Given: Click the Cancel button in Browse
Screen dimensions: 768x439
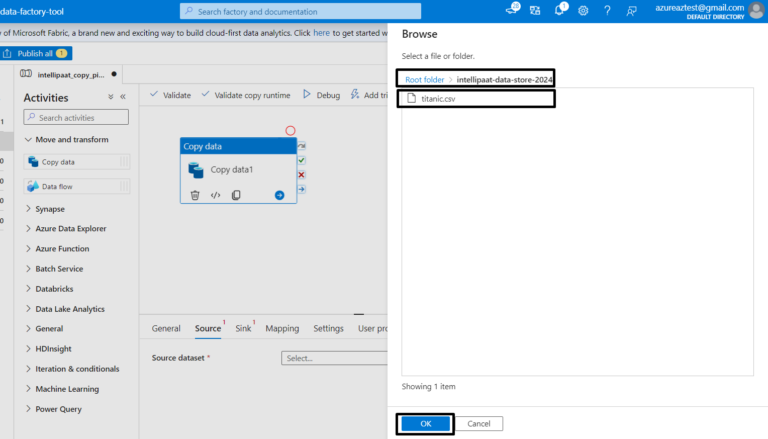Looking at the screenshot, I should pos(479,424).
